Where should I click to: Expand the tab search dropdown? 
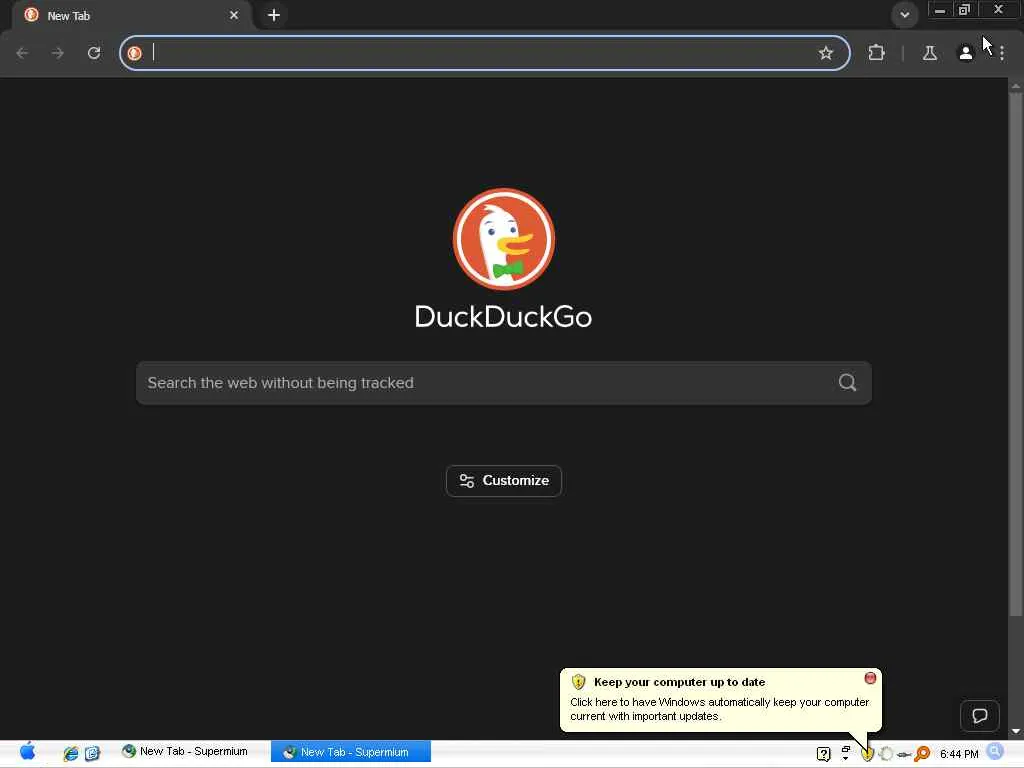coord(904,14)
